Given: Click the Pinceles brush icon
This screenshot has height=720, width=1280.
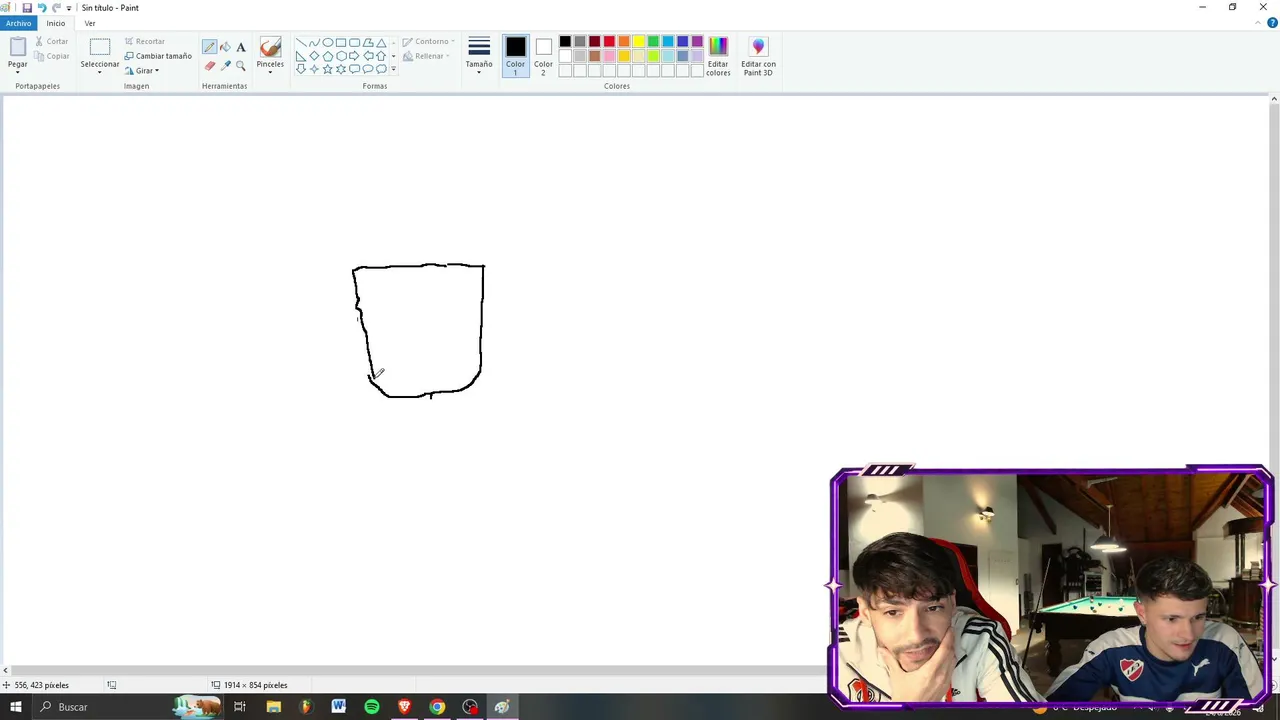Looking at the screenshot, I should [270, 47].
